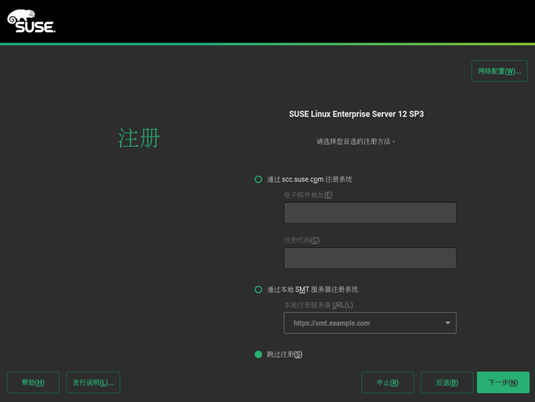The height and width of the screenshot is (402, 535).
Task: Select the local SMT server registration radio button
Action: click(x=258, y=290)
